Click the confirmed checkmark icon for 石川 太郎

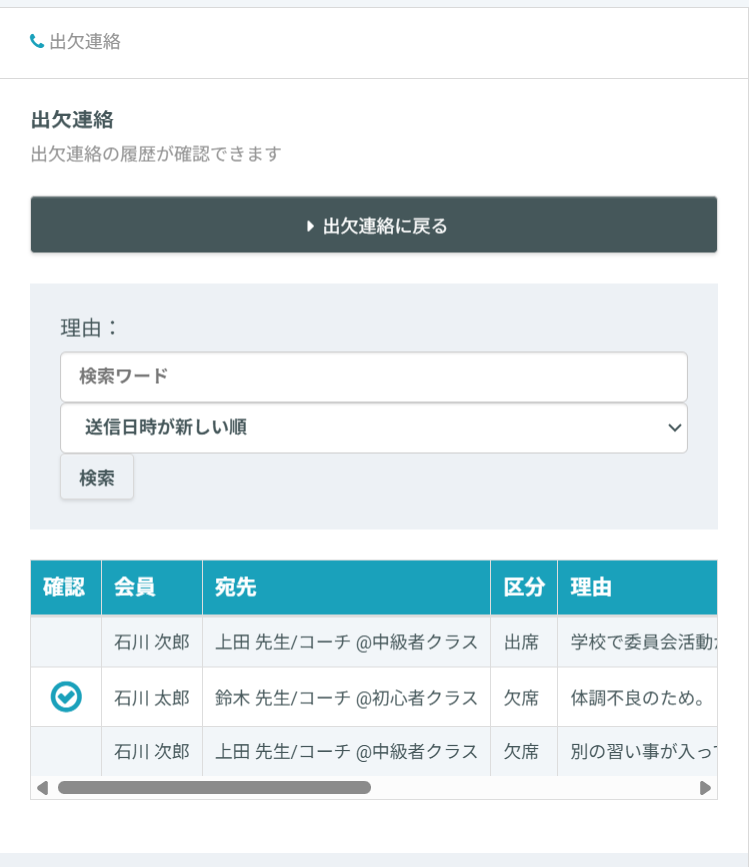point(66,697)
